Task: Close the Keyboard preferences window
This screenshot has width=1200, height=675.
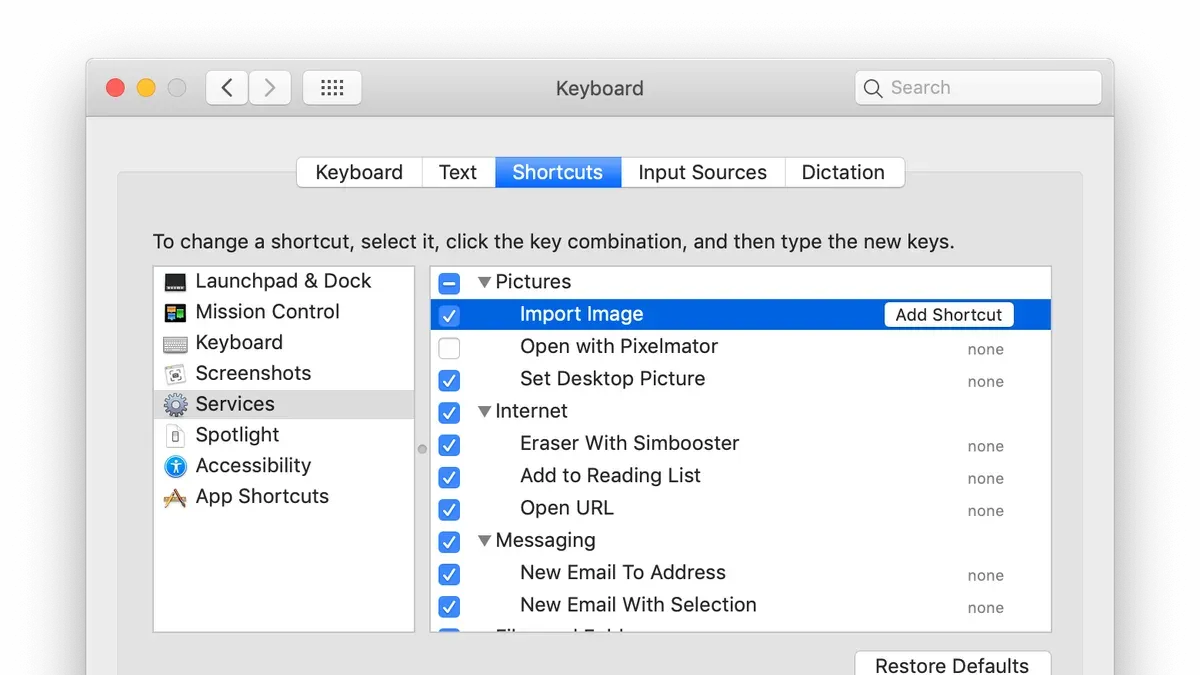Action: [x=115, y=88]
